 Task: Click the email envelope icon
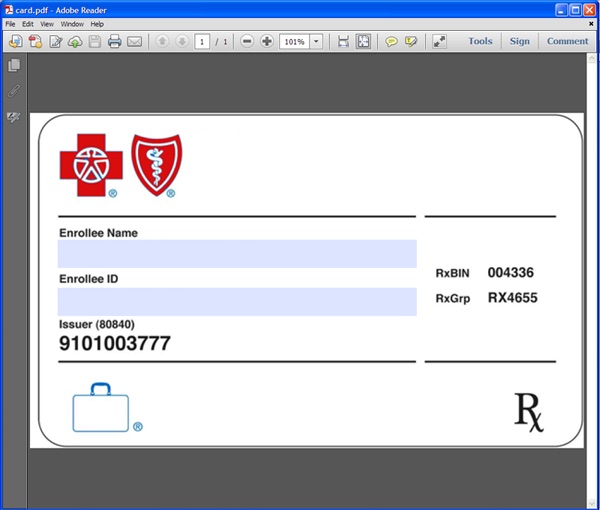(134, 41)
